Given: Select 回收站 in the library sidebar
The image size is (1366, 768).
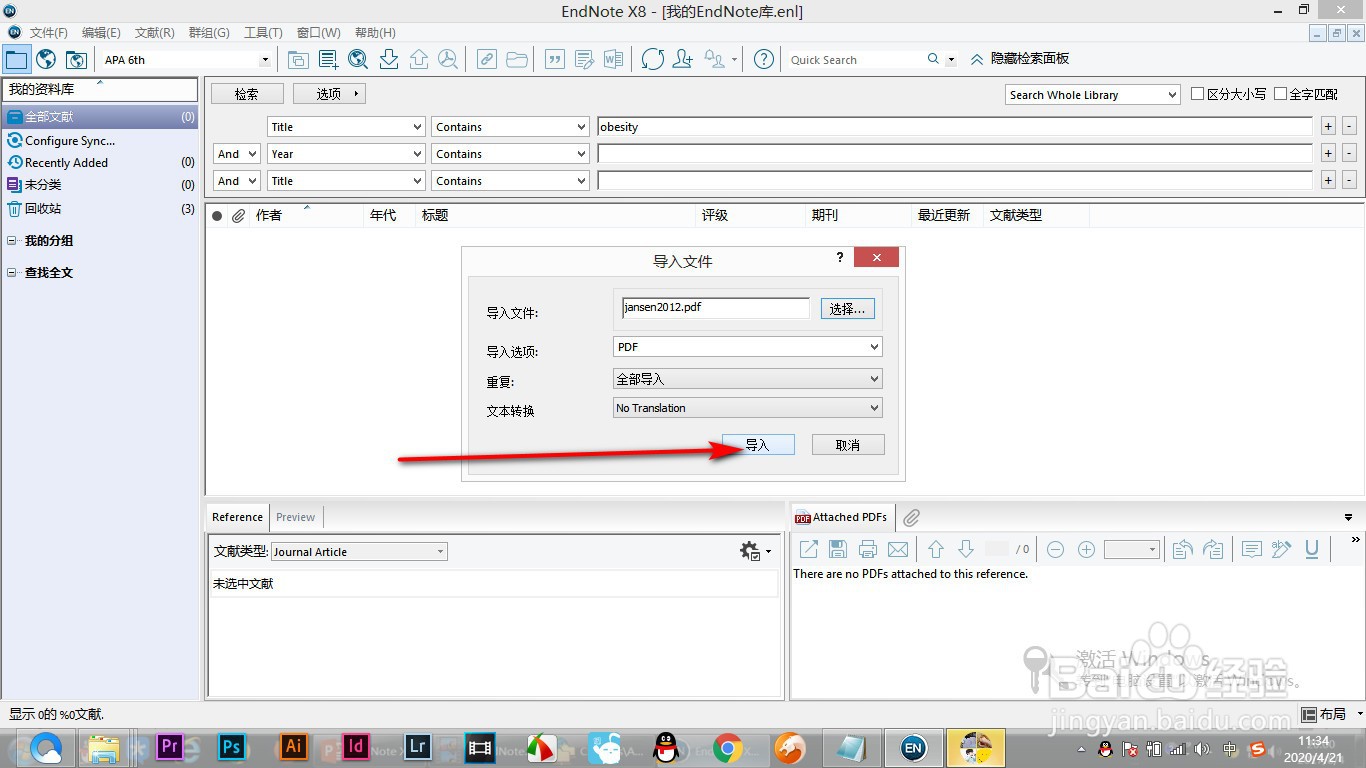Looking at the screenshot, I should [x=100, y=209].
